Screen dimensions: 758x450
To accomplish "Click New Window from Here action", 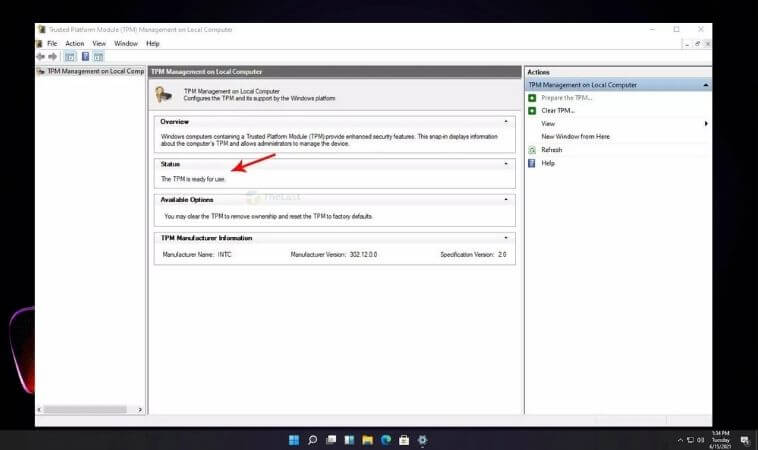I will (x=575, y=136).
